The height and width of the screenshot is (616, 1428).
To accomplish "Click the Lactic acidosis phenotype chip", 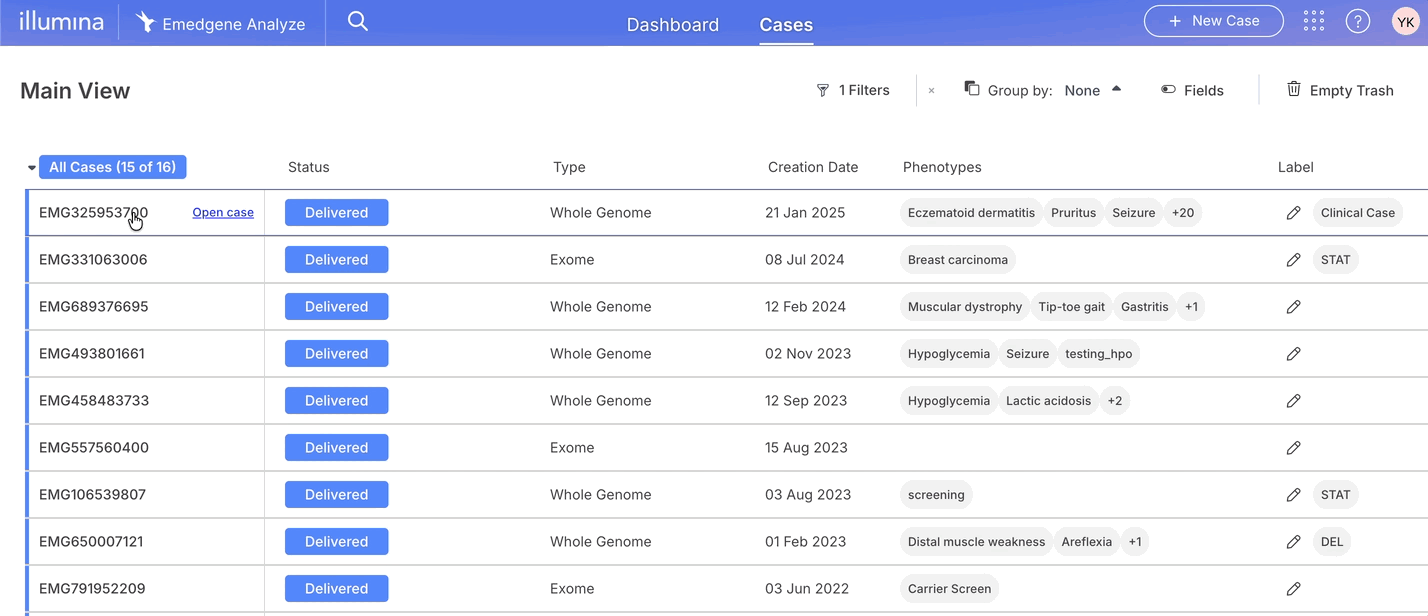I will pyautogui.click(x=1048, y=401).
